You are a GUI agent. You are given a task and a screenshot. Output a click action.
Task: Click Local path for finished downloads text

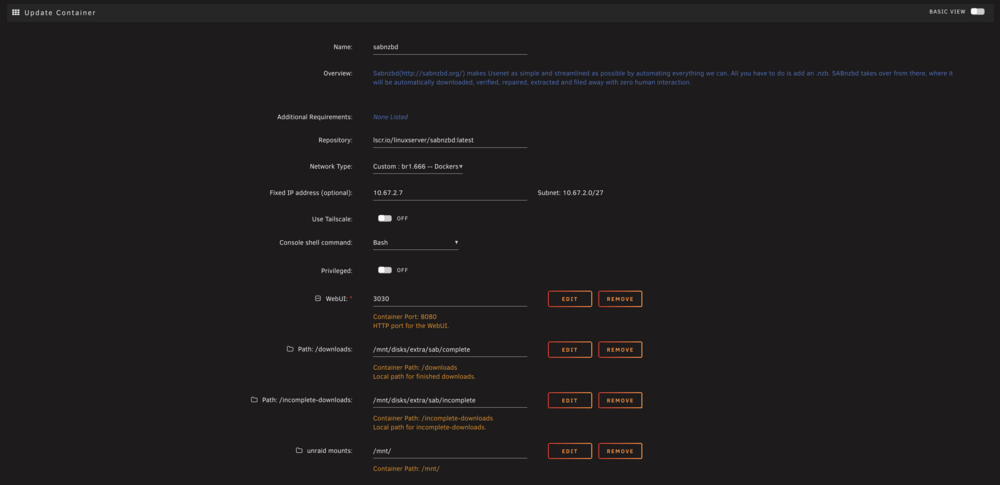(424, 377)
